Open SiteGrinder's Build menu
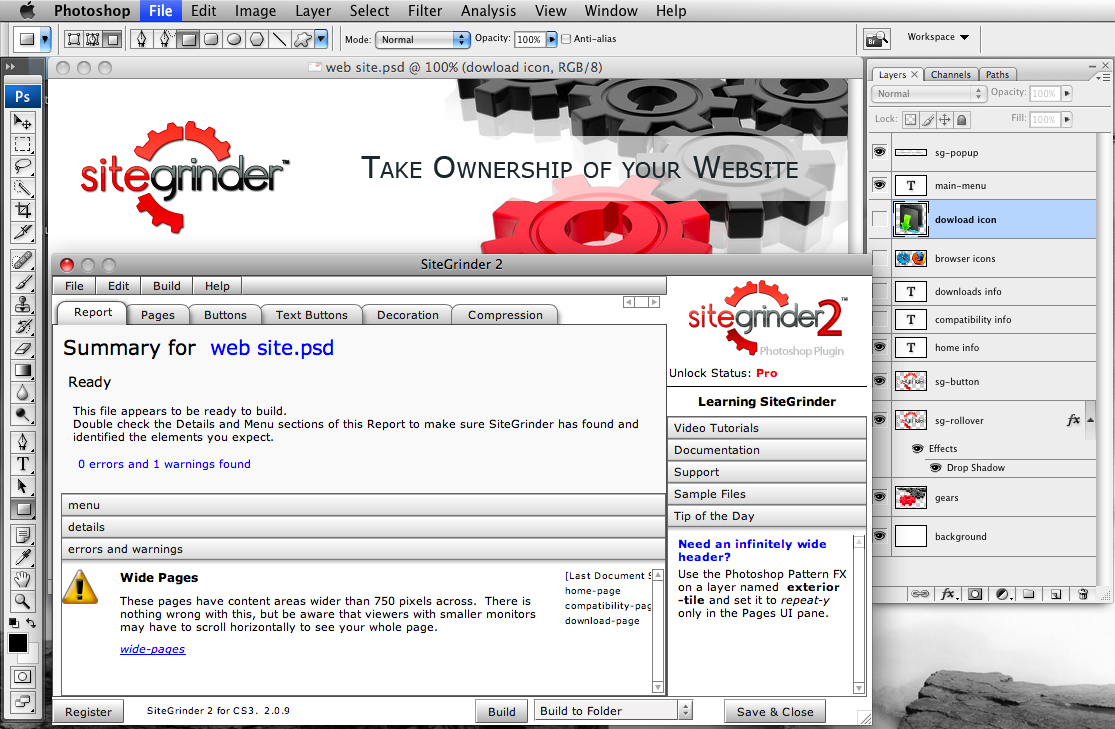Screen dimensions: 1115x729 click(166, 286)
